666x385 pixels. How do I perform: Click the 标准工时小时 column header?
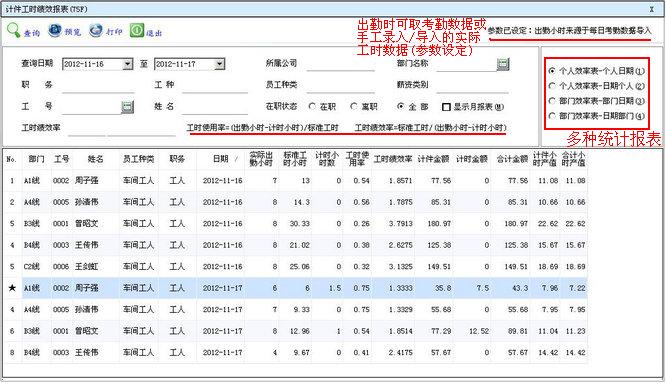tap(295, 159)
